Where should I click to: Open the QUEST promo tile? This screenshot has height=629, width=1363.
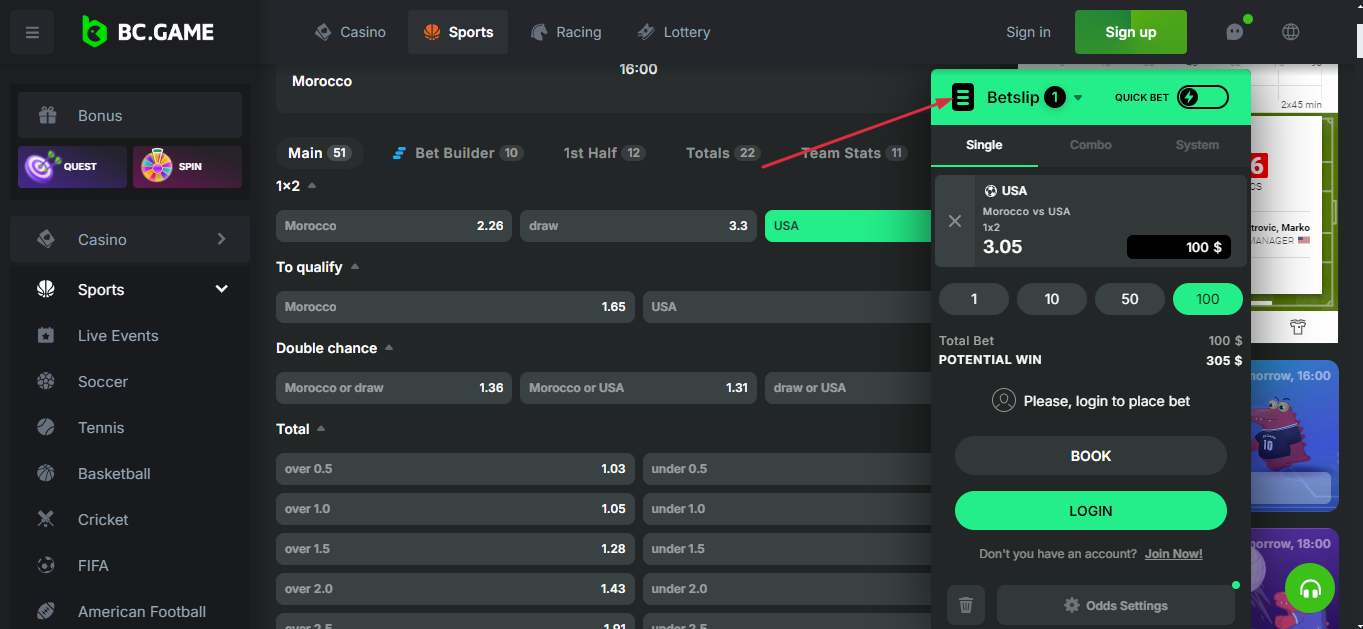72,167
